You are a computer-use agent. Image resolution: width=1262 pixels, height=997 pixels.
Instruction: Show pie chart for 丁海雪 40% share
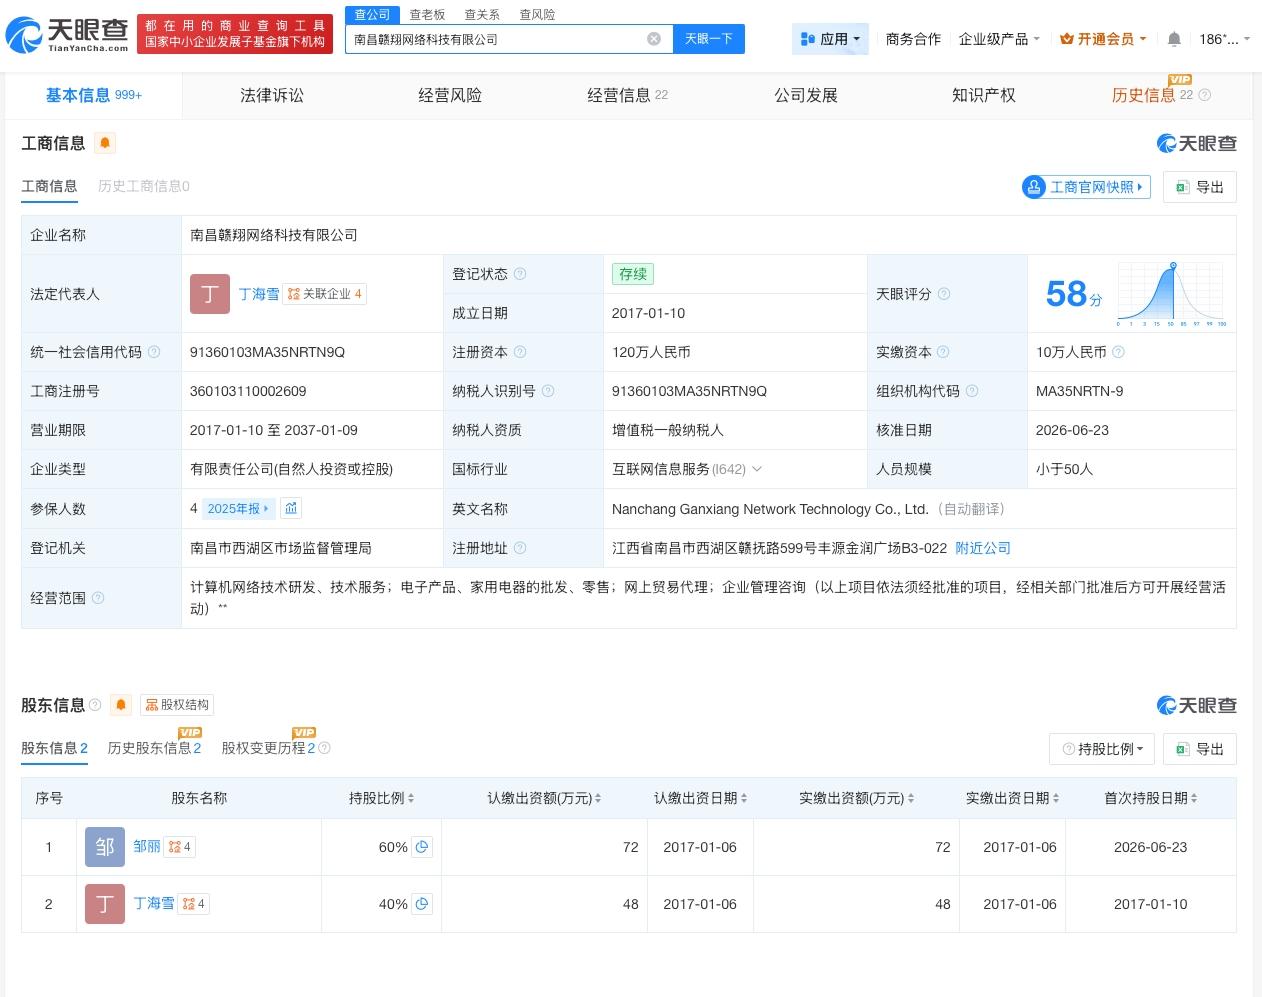coord(422,904)
